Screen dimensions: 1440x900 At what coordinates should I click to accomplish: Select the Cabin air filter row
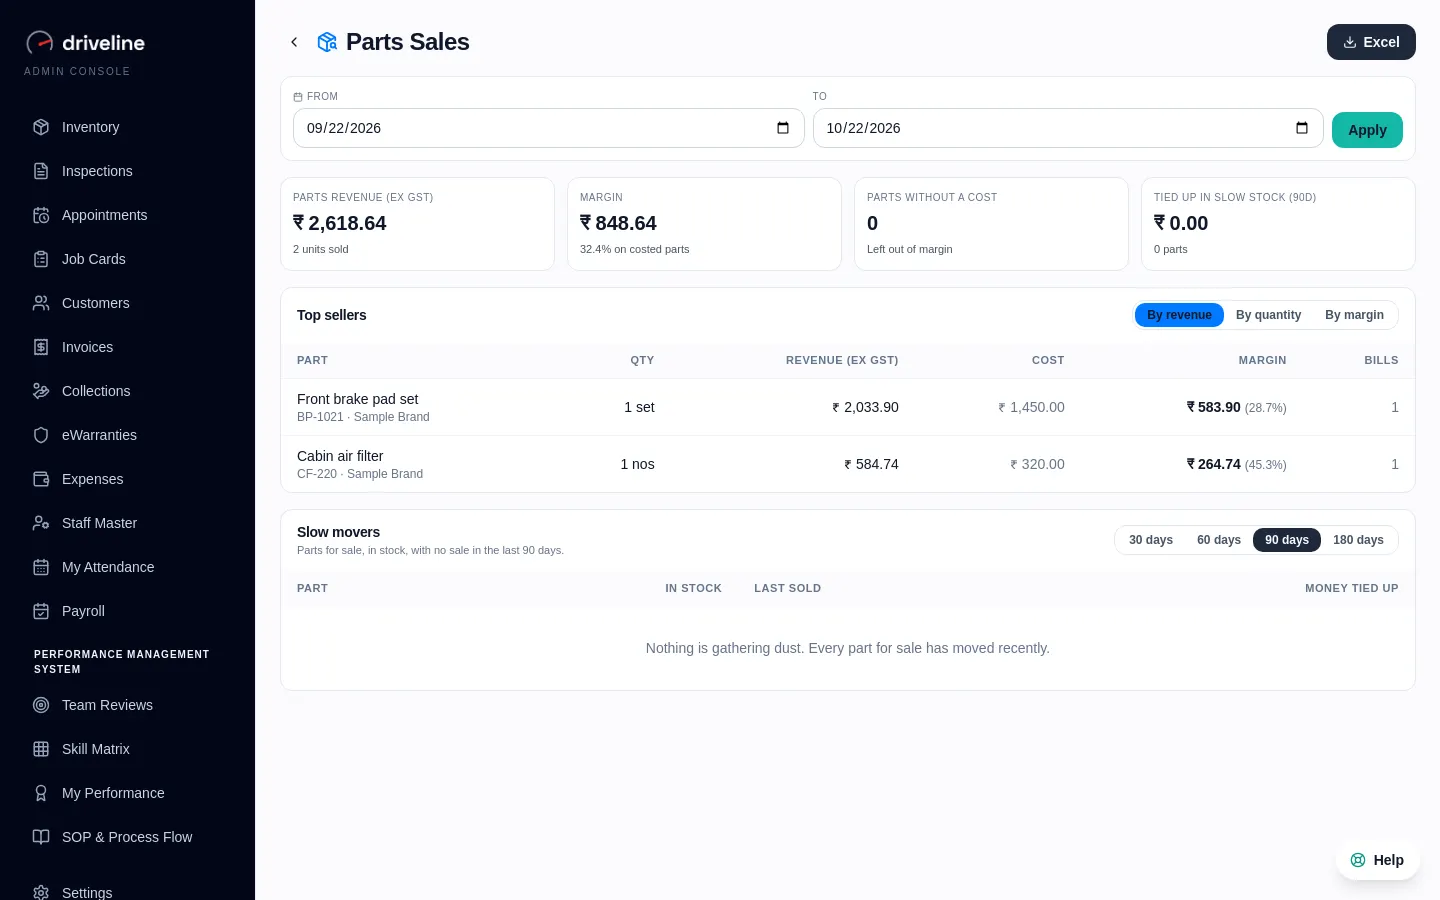[848, 464]
